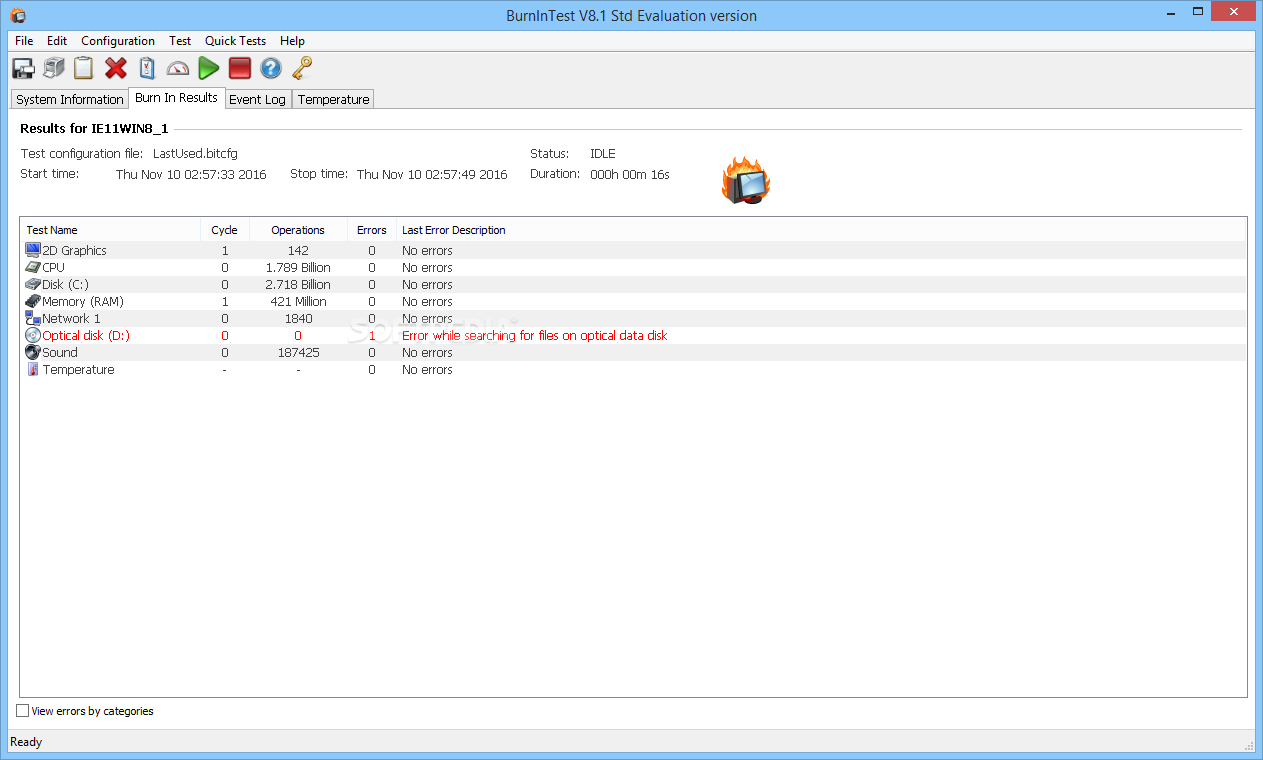The image size is (1263, 760).
Task: Open help with the blue question icon
Action: click(x=271, y=68)
